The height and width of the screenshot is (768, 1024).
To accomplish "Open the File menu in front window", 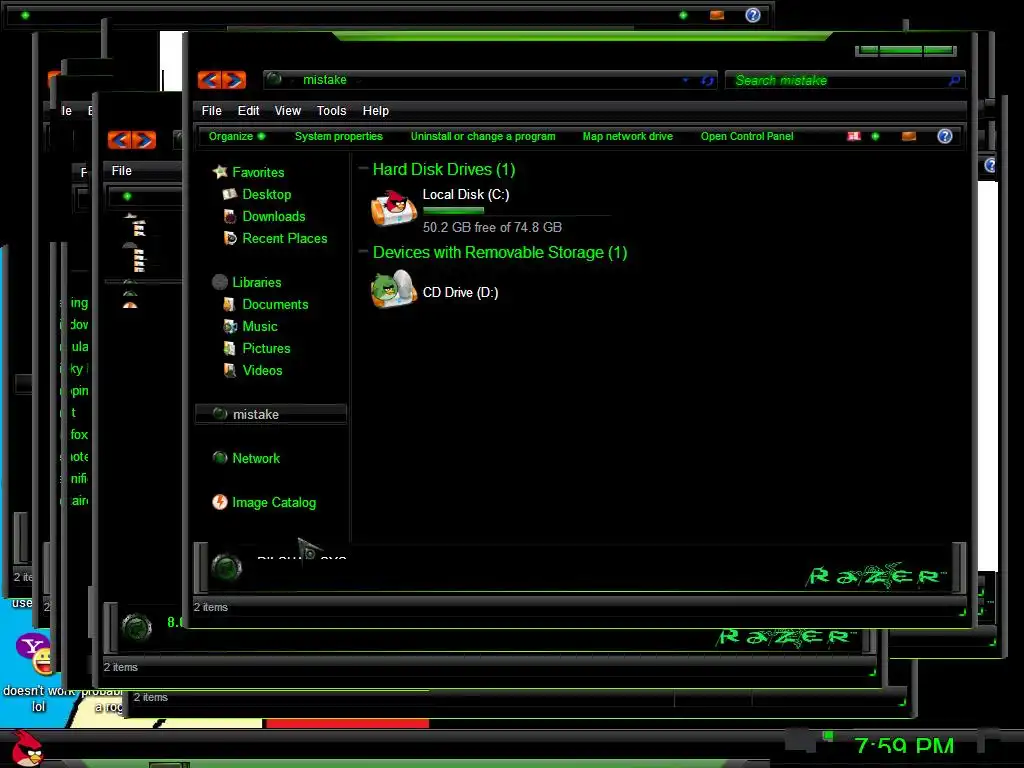I will tap(211, 110).
